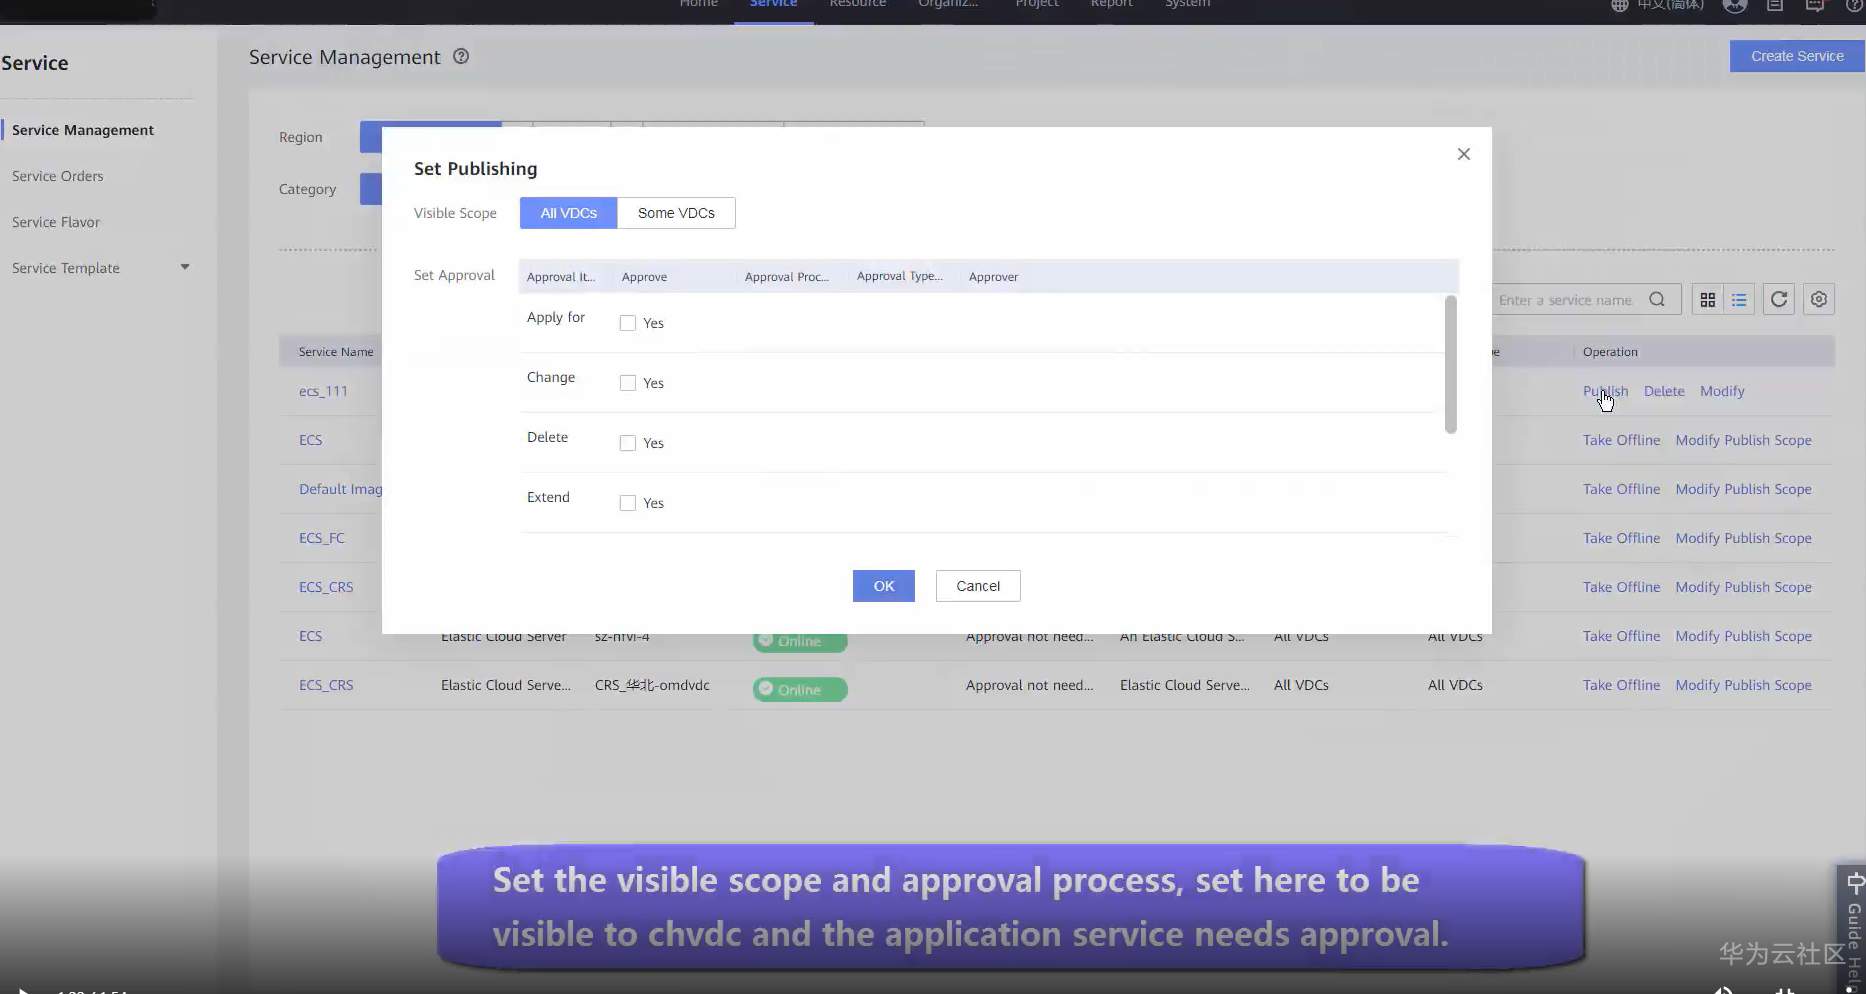The height and width of the screenshot is (994, 1866).
Task: Open the Default Imag service link
Action: click(340, 489)
